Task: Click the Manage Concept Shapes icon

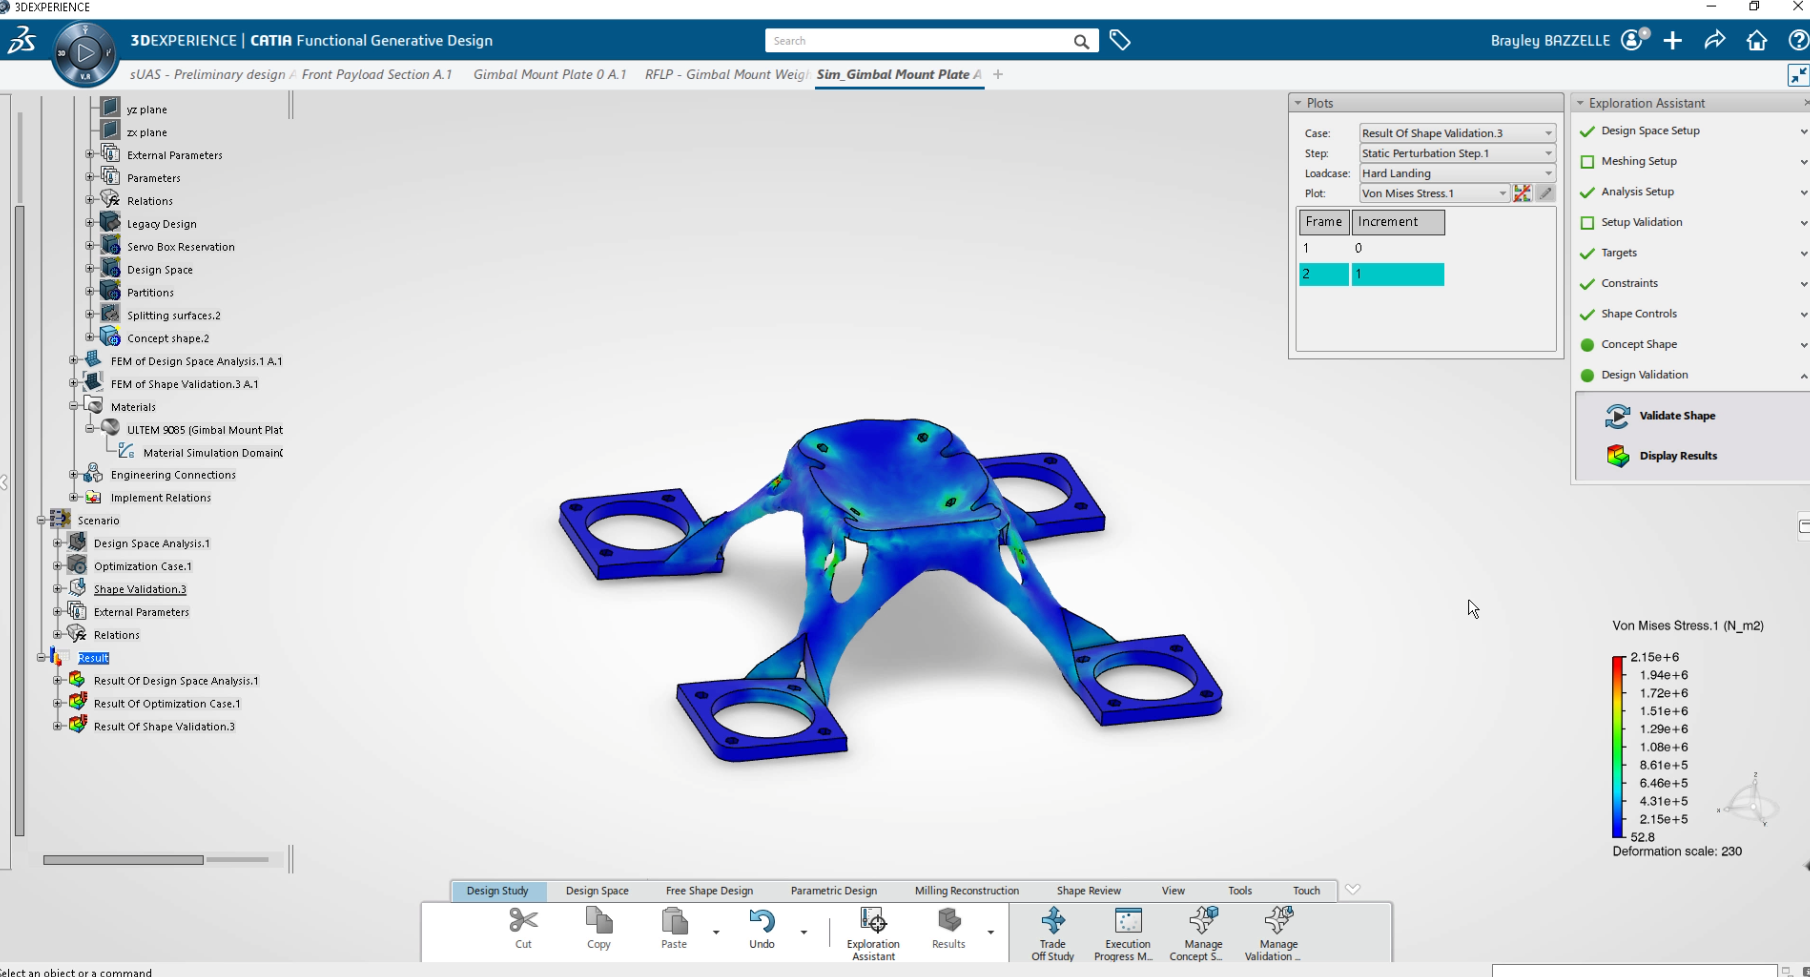Action: tap(1202, 921)
